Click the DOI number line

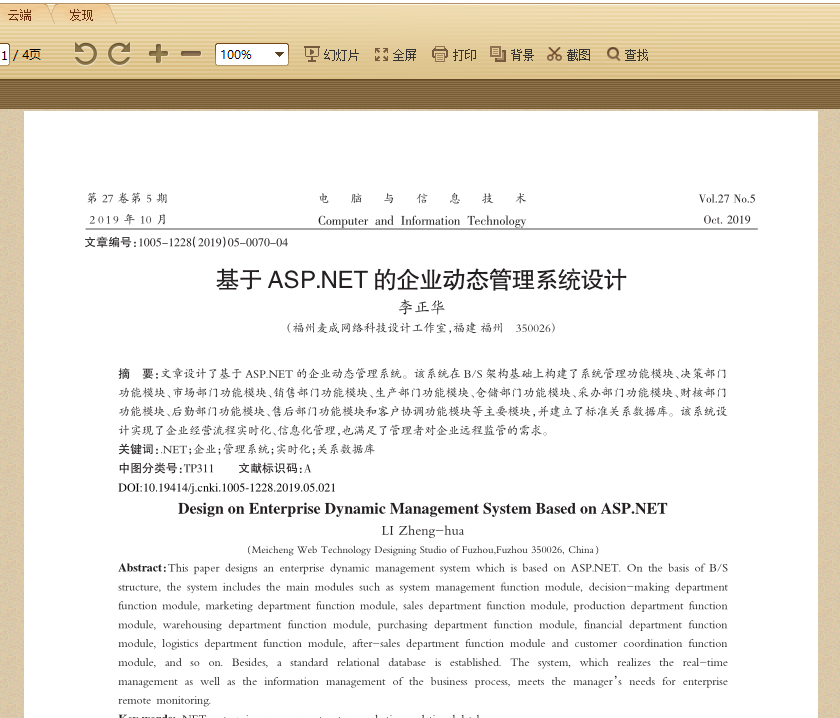[227, 487]
